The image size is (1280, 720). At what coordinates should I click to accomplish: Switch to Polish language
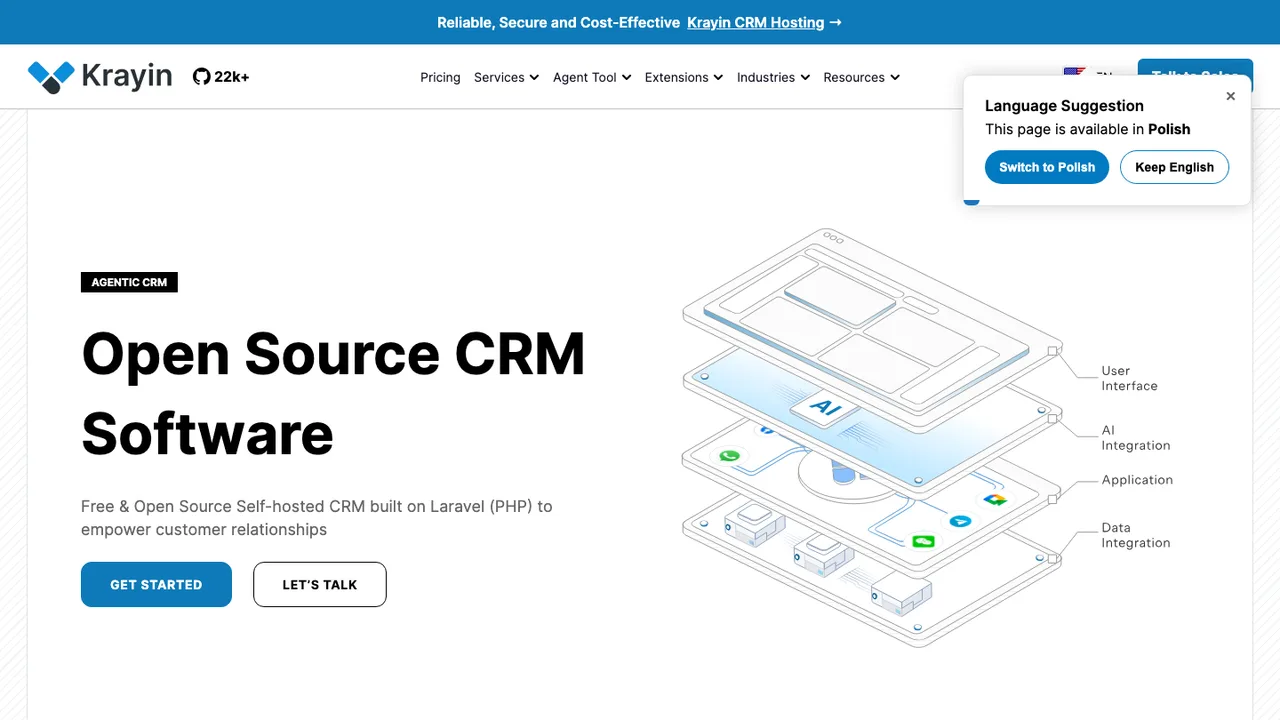1047,167
